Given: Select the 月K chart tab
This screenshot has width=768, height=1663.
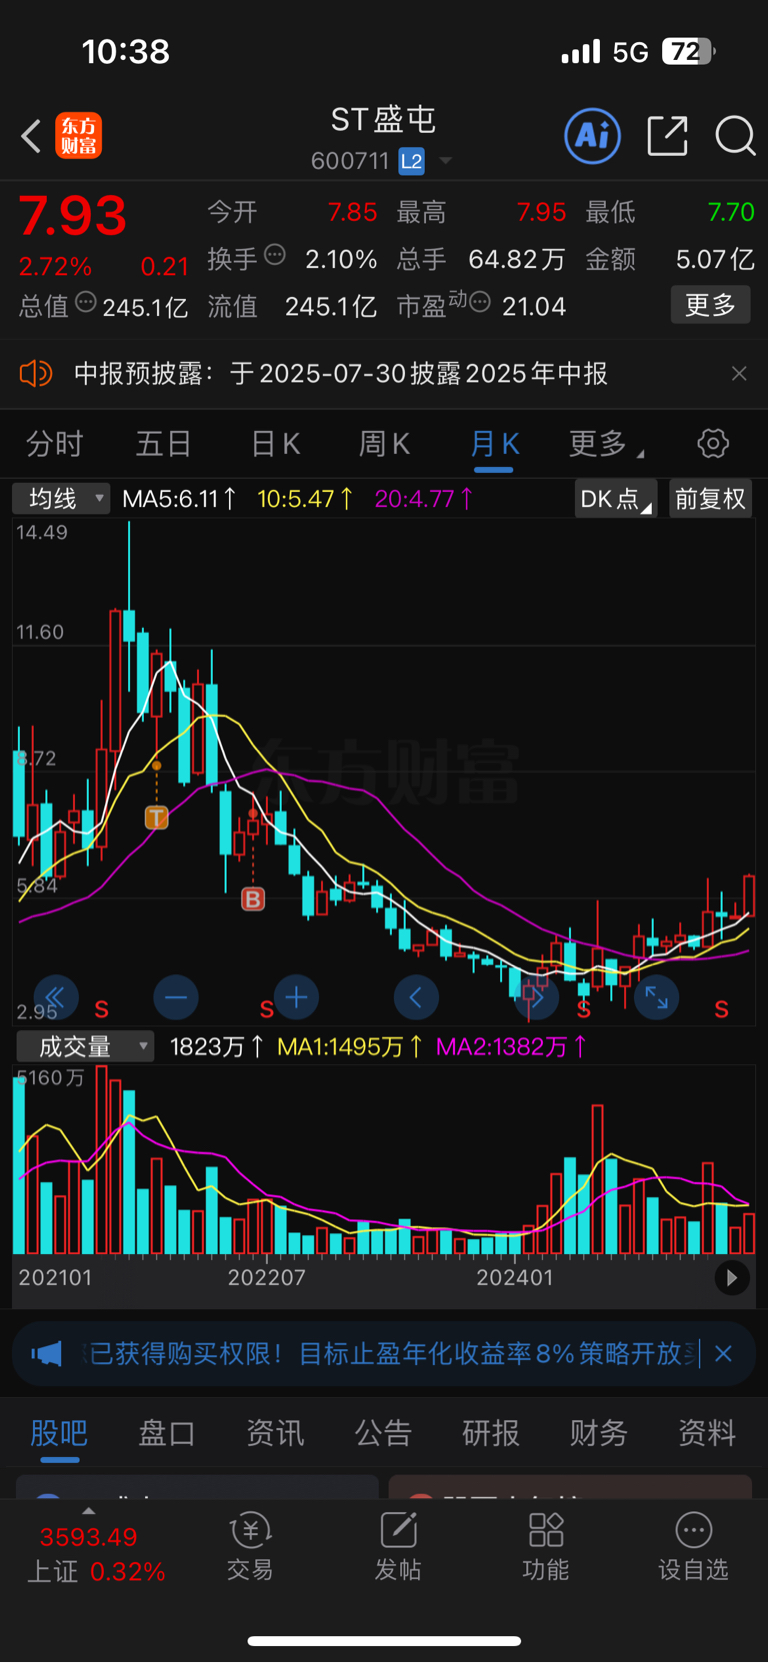Looking at the screenshot, I should 494,444.
